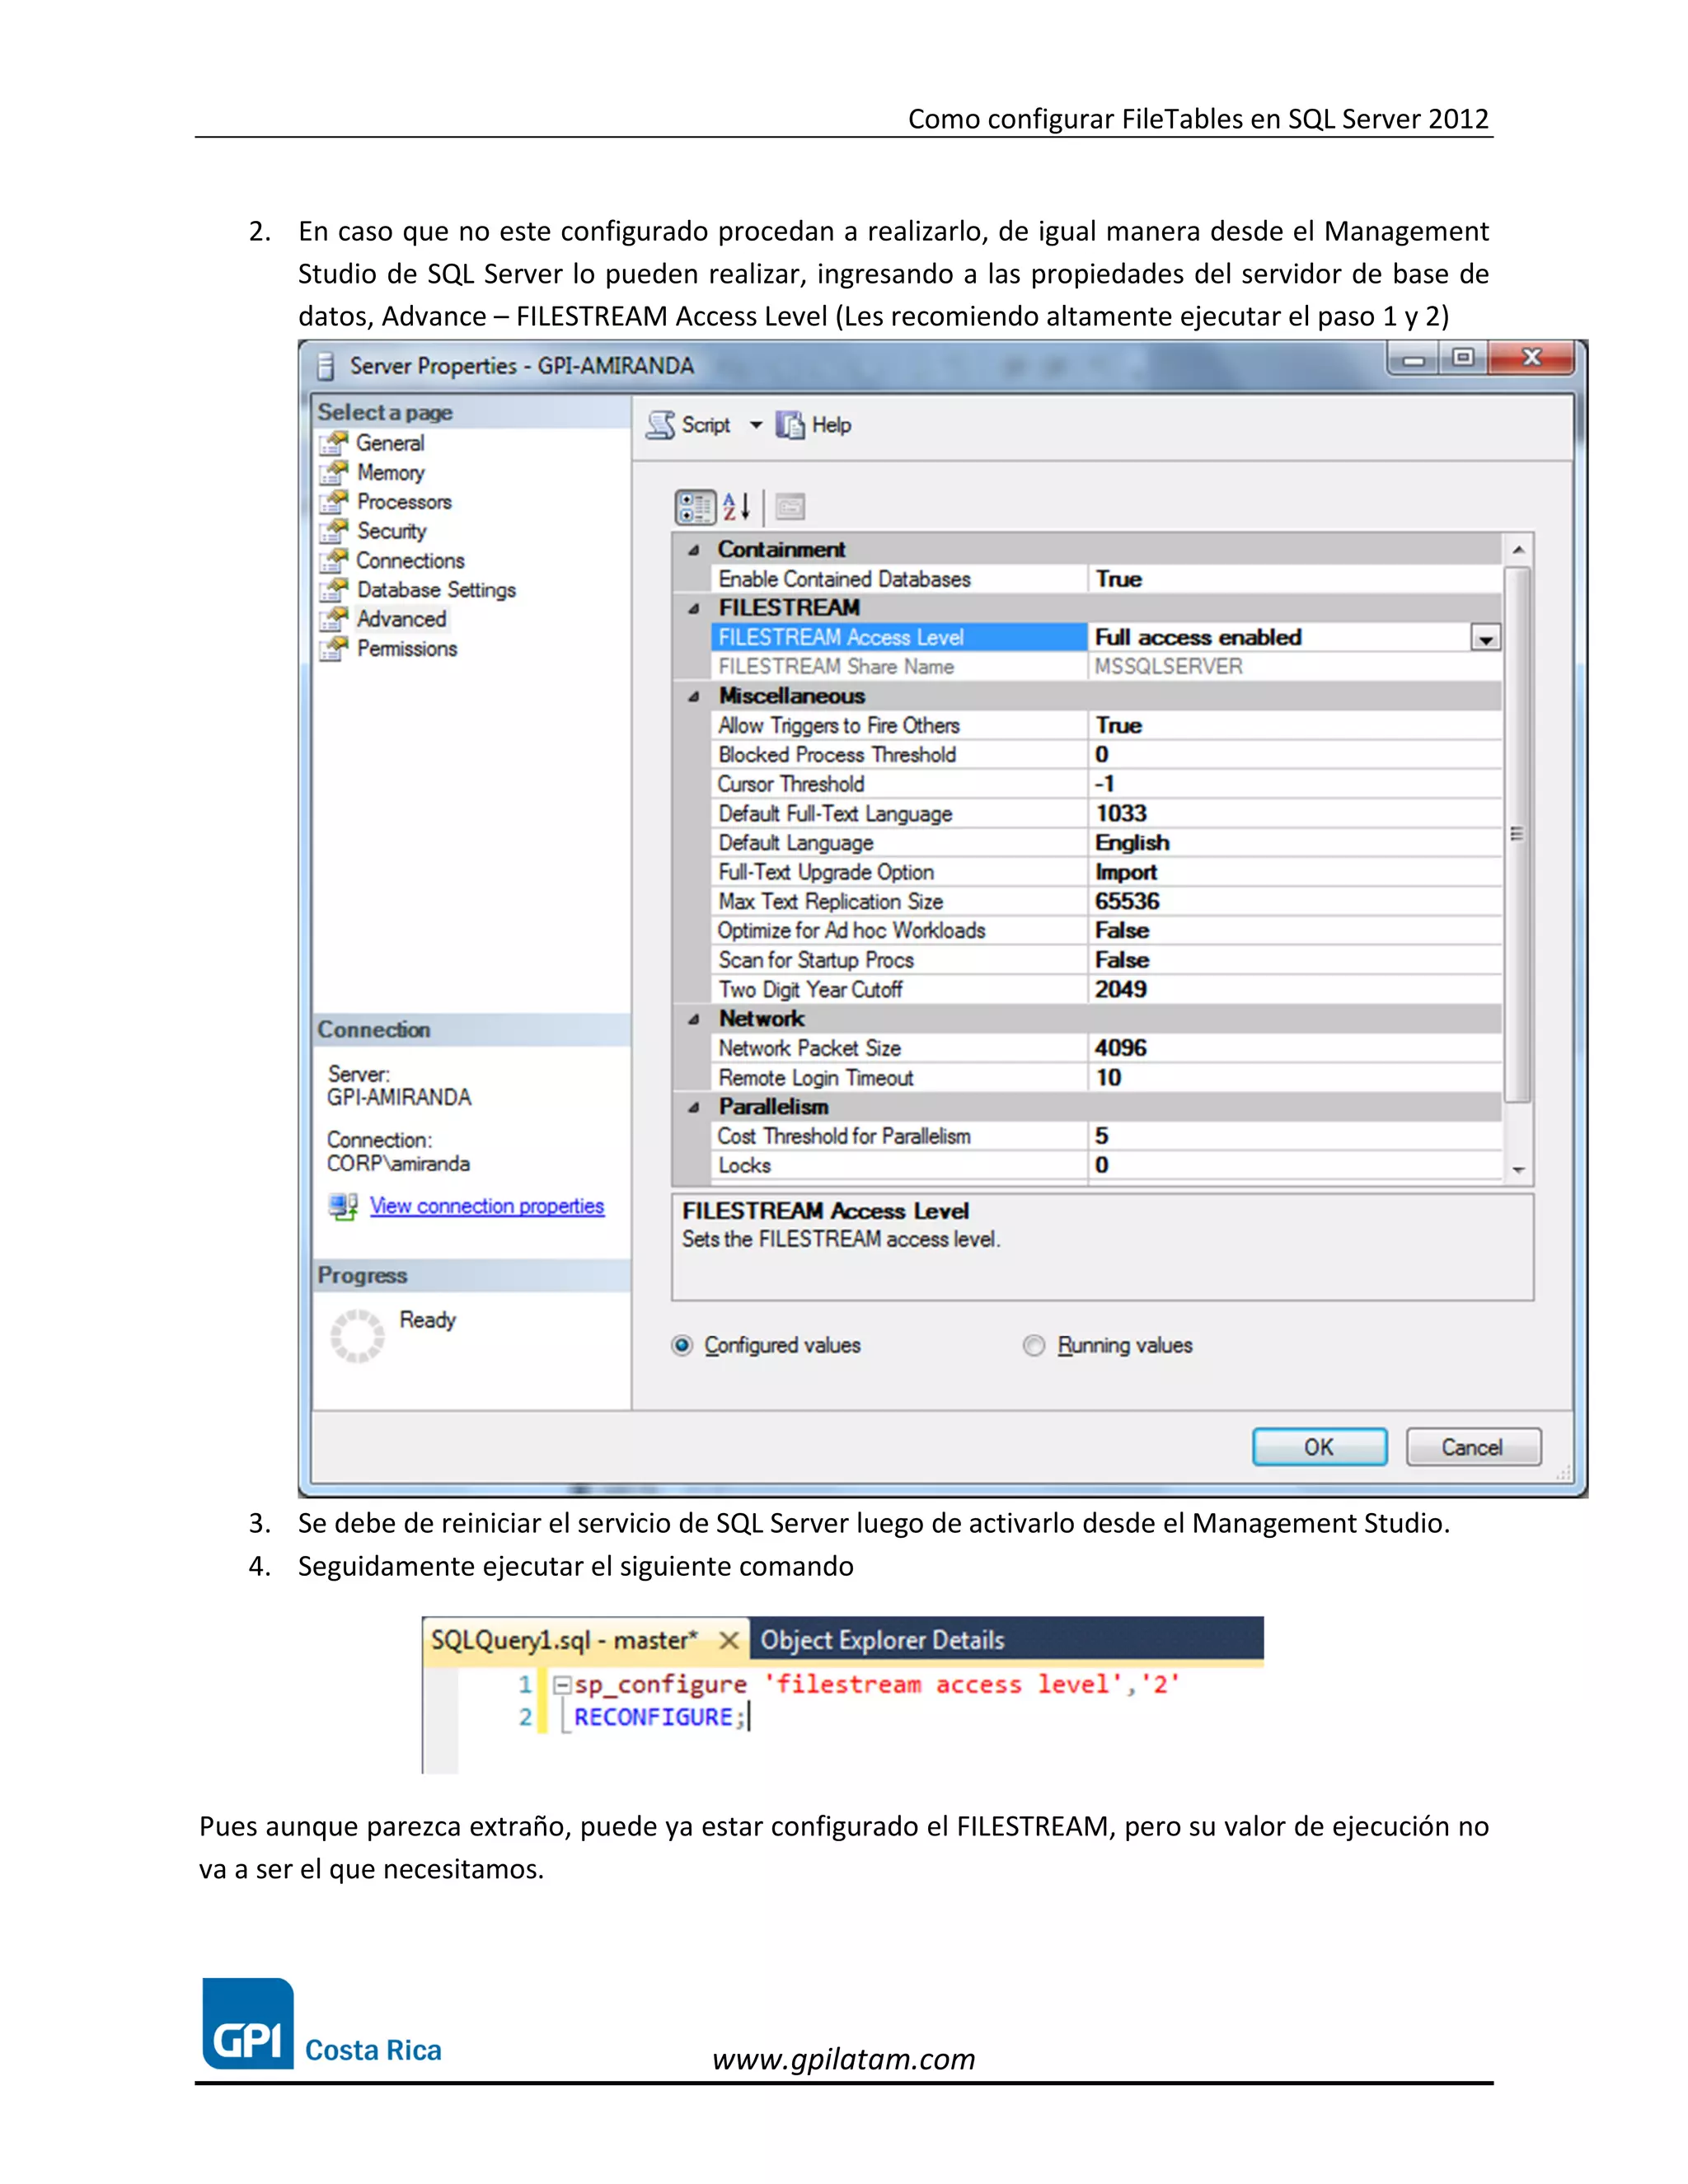The image size is (1688, 2184).
Task: Click the Script toolbar icon
Action: tap(661, 425)
